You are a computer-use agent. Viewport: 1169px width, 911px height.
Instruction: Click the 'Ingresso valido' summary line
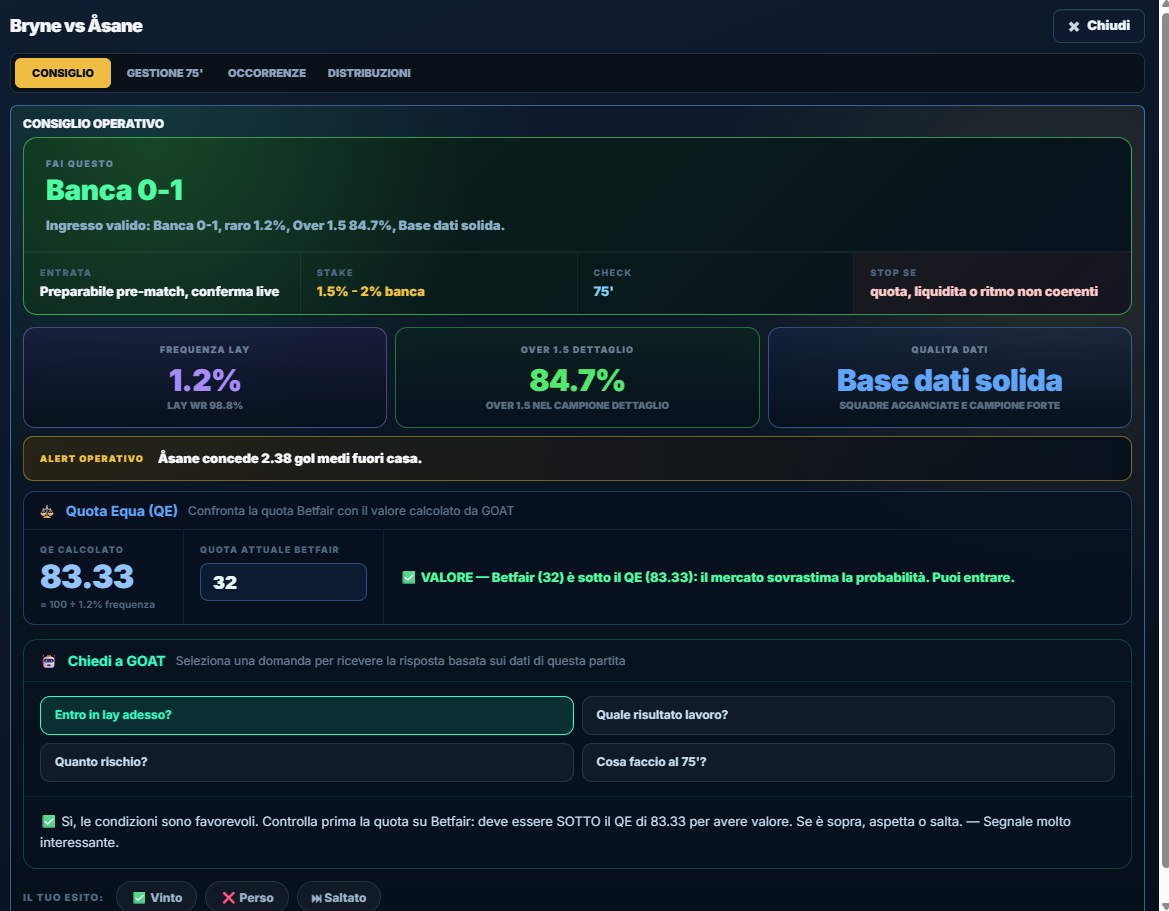pyautogui.click(x=275, y=225)
